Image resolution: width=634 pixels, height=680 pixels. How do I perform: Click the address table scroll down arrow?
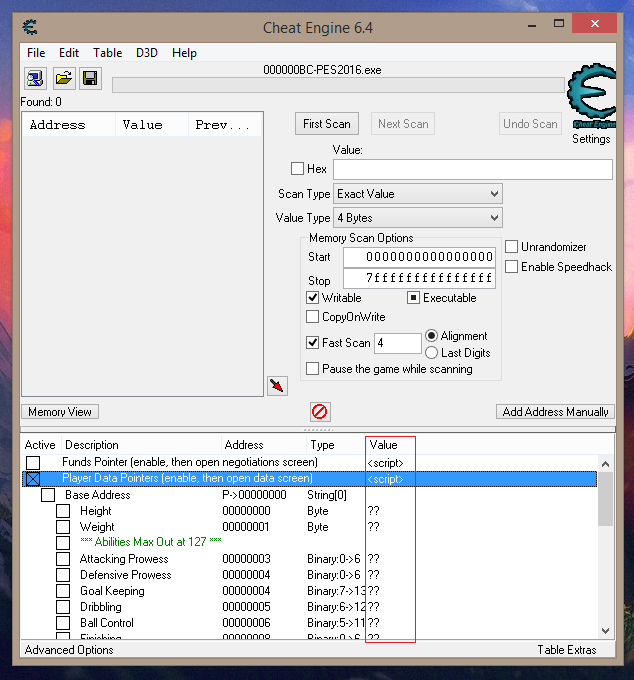605,631
